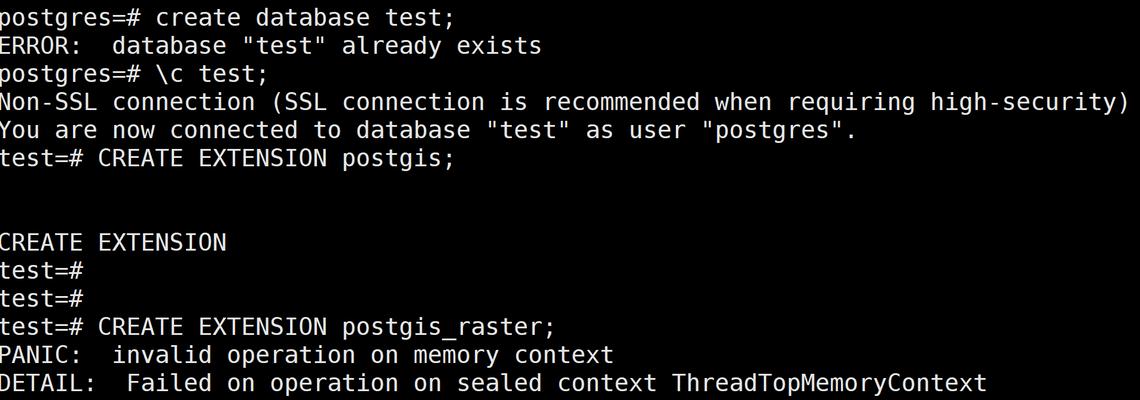Click the word ThreadTopMemoryContext
This screenshot has height=400, width=1140.
(x=829, y=383)
